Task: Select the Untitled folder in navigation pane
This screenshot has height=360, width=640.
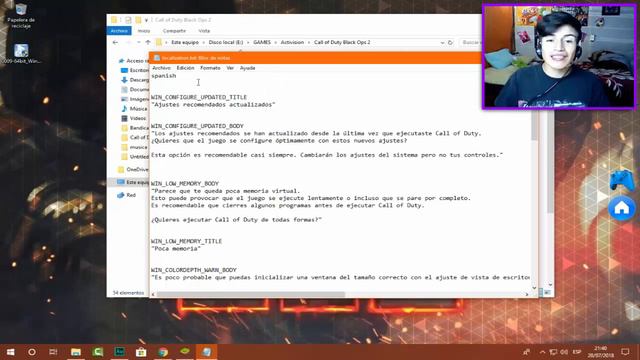Action: pyautogui.click(x=135, y=157)
